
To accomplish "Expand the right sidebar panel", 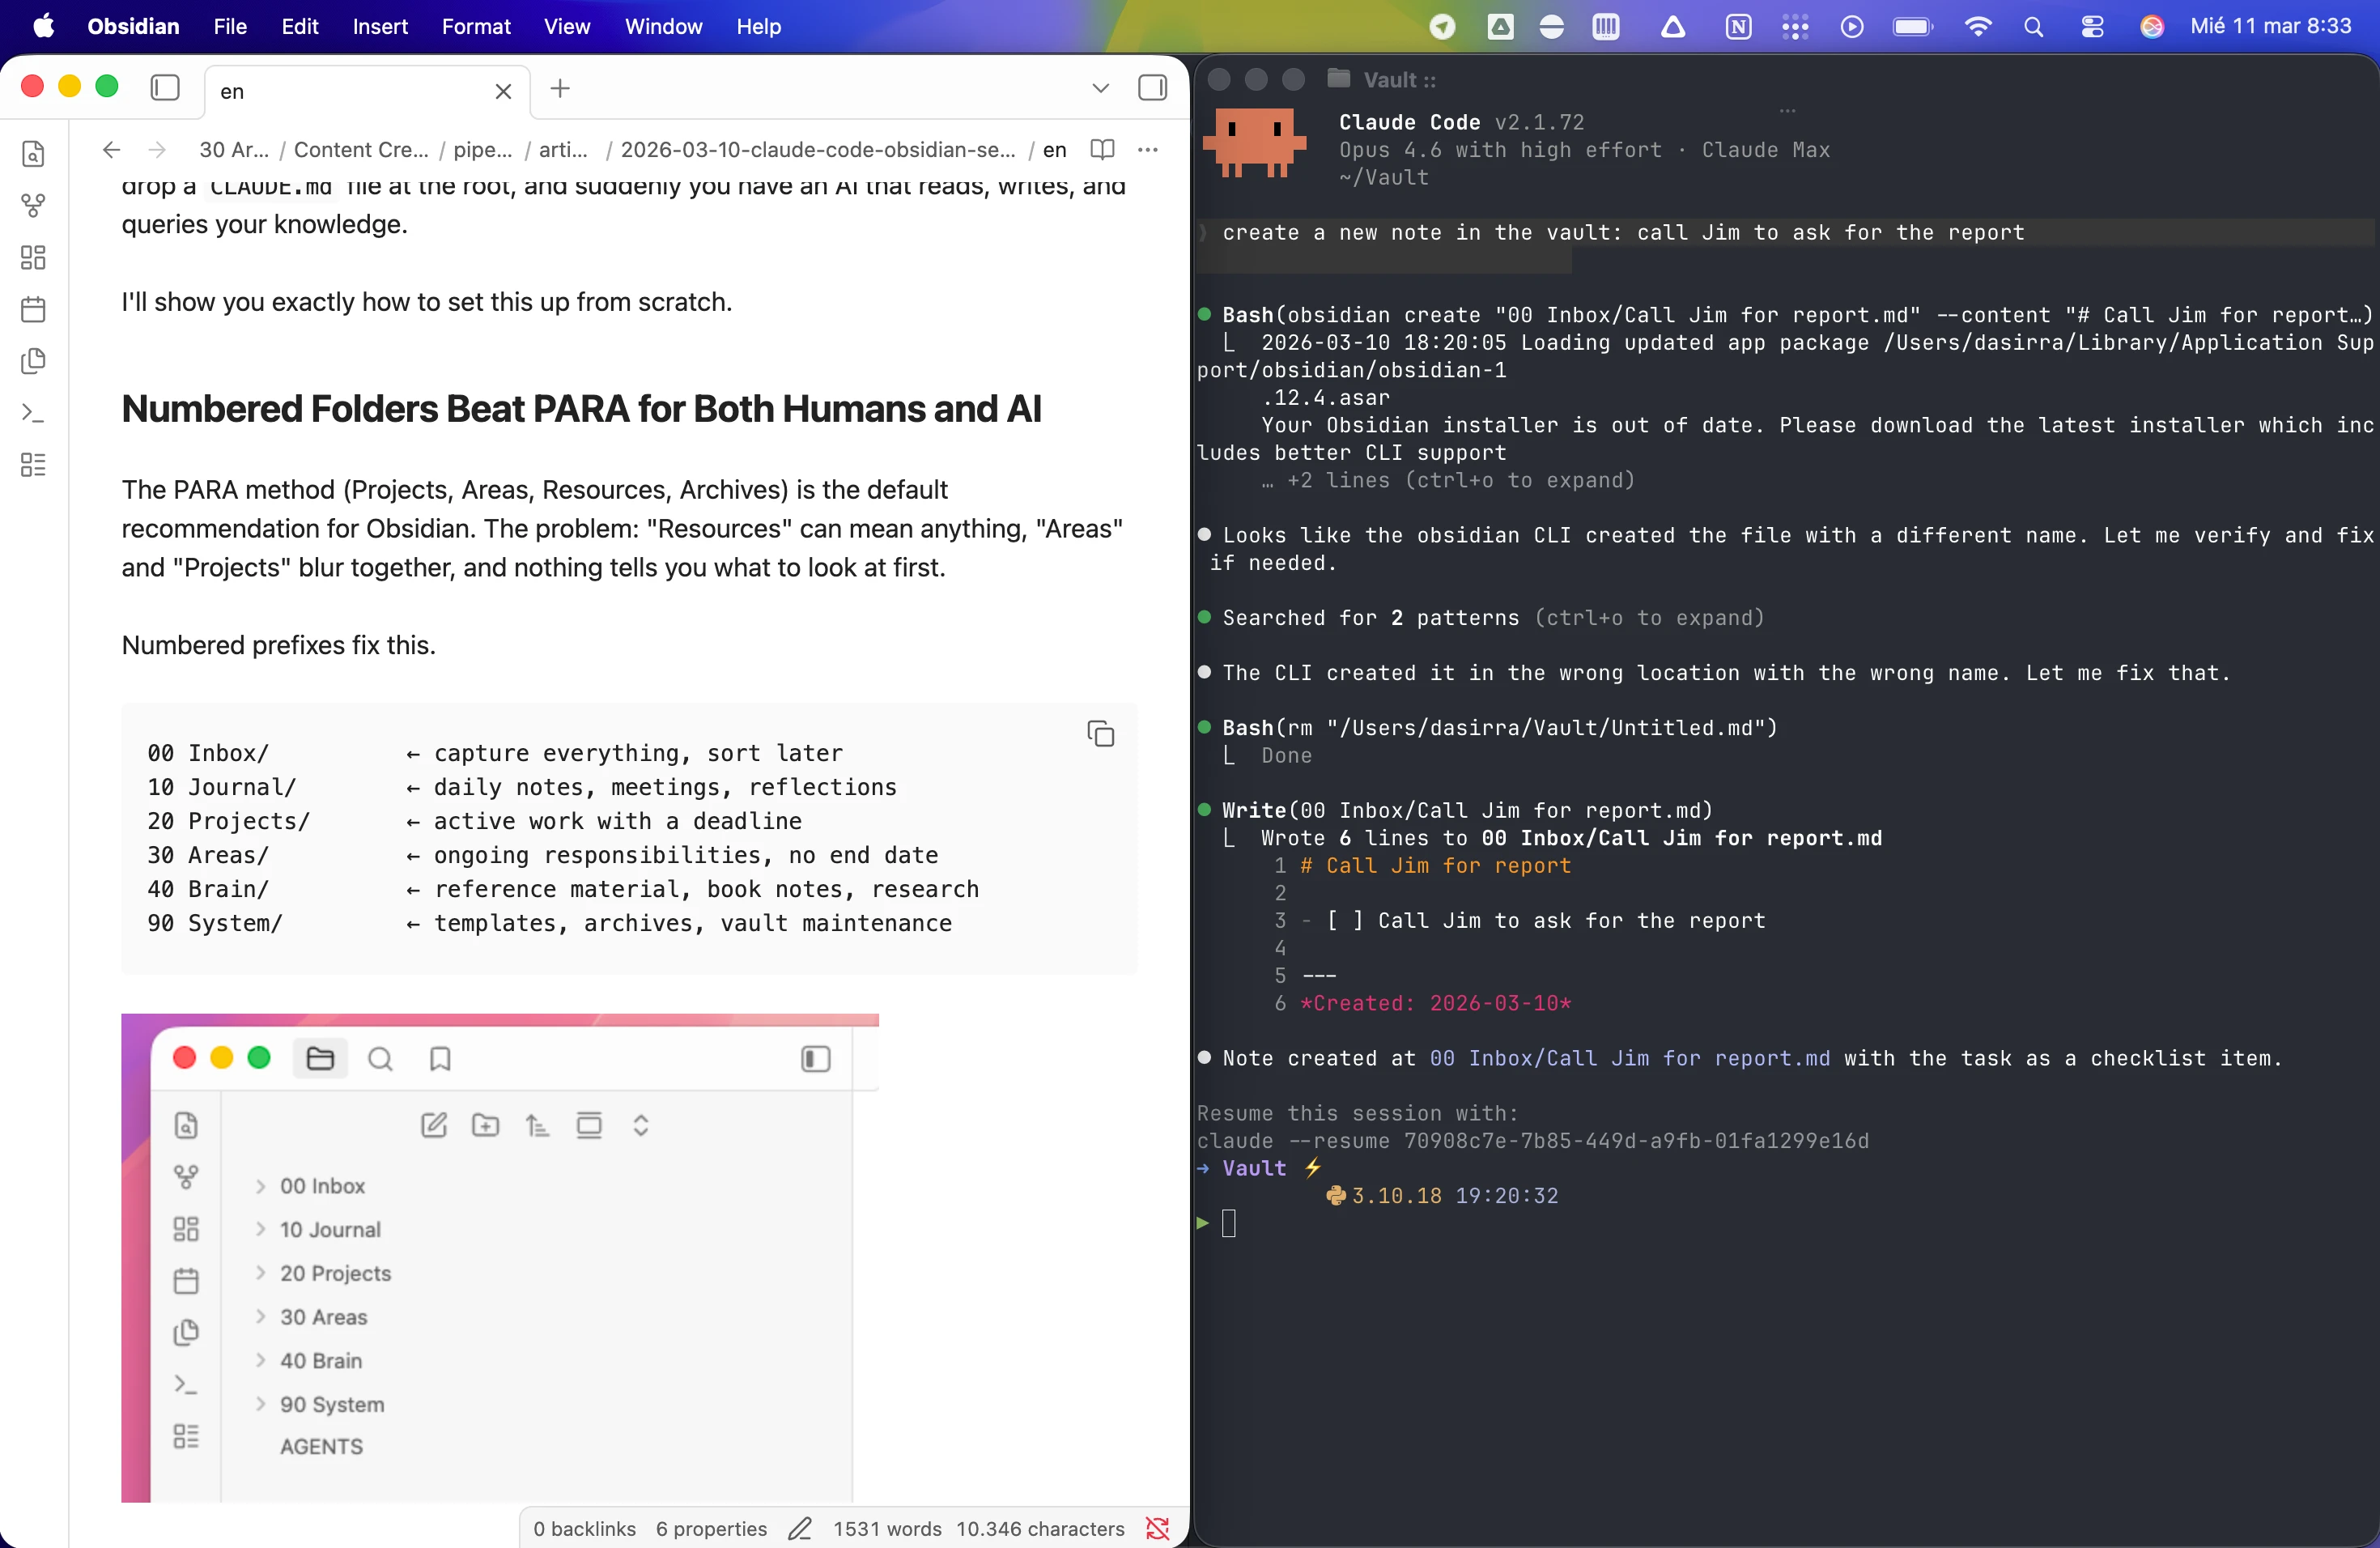I will pos(1152,88).
